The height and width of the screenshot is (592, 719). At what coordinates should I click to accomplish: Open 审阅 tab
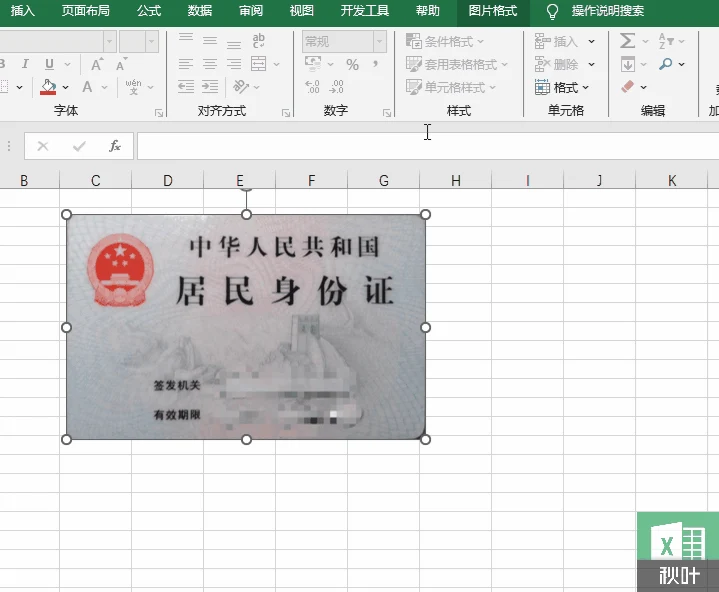(x=251, y=11)
